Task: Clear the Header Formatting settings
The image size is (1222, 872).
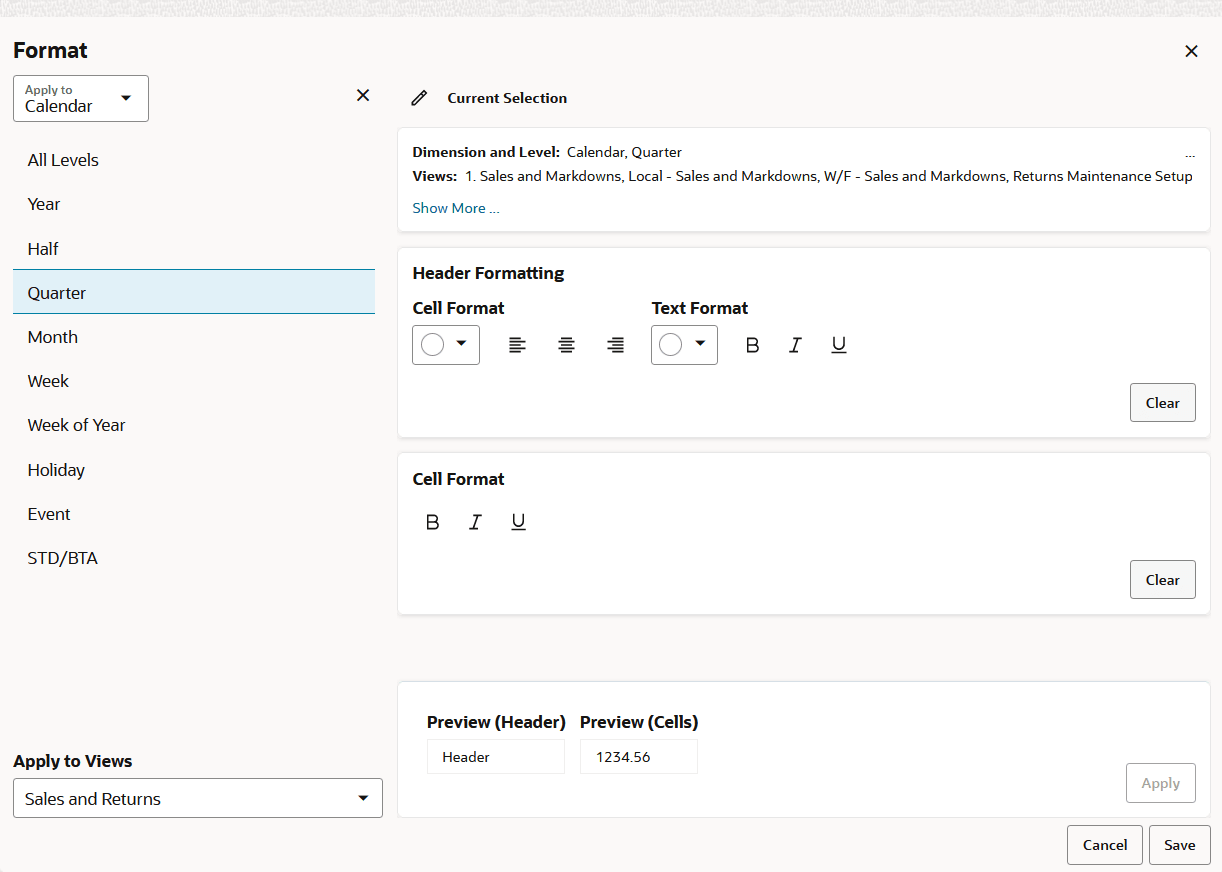Action: (1163, 403)
